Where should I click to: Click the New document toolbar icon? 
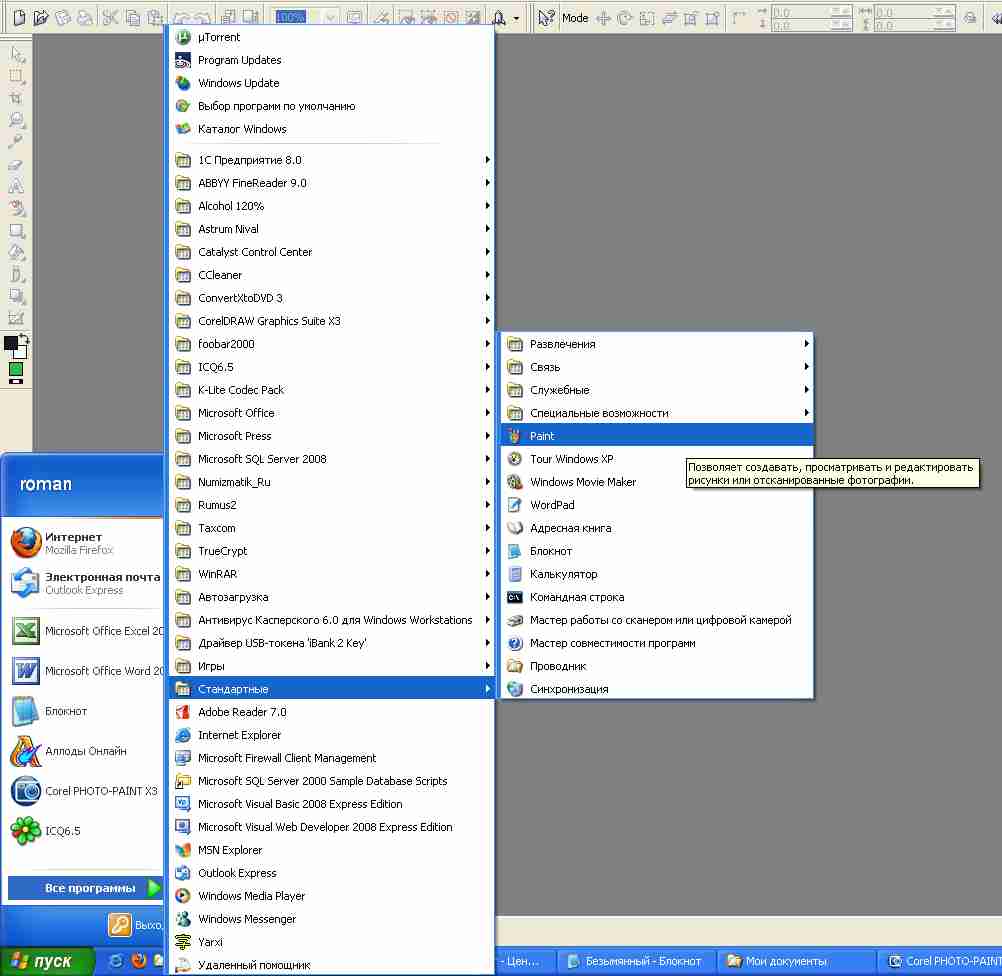(x=19, y=18)
